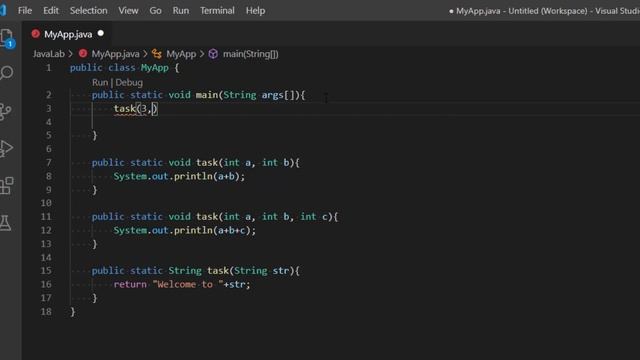Click line number 7 in the gutter
This screenshot has width=640, height=360.
pos(49,162)
